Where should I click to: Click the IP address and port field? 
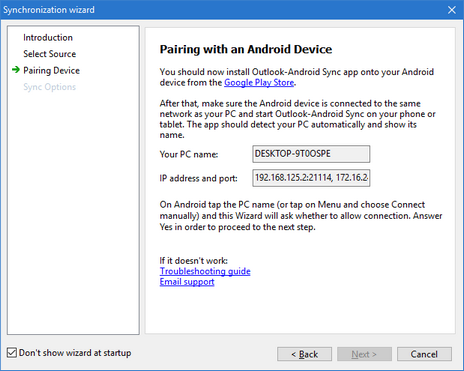311,178
